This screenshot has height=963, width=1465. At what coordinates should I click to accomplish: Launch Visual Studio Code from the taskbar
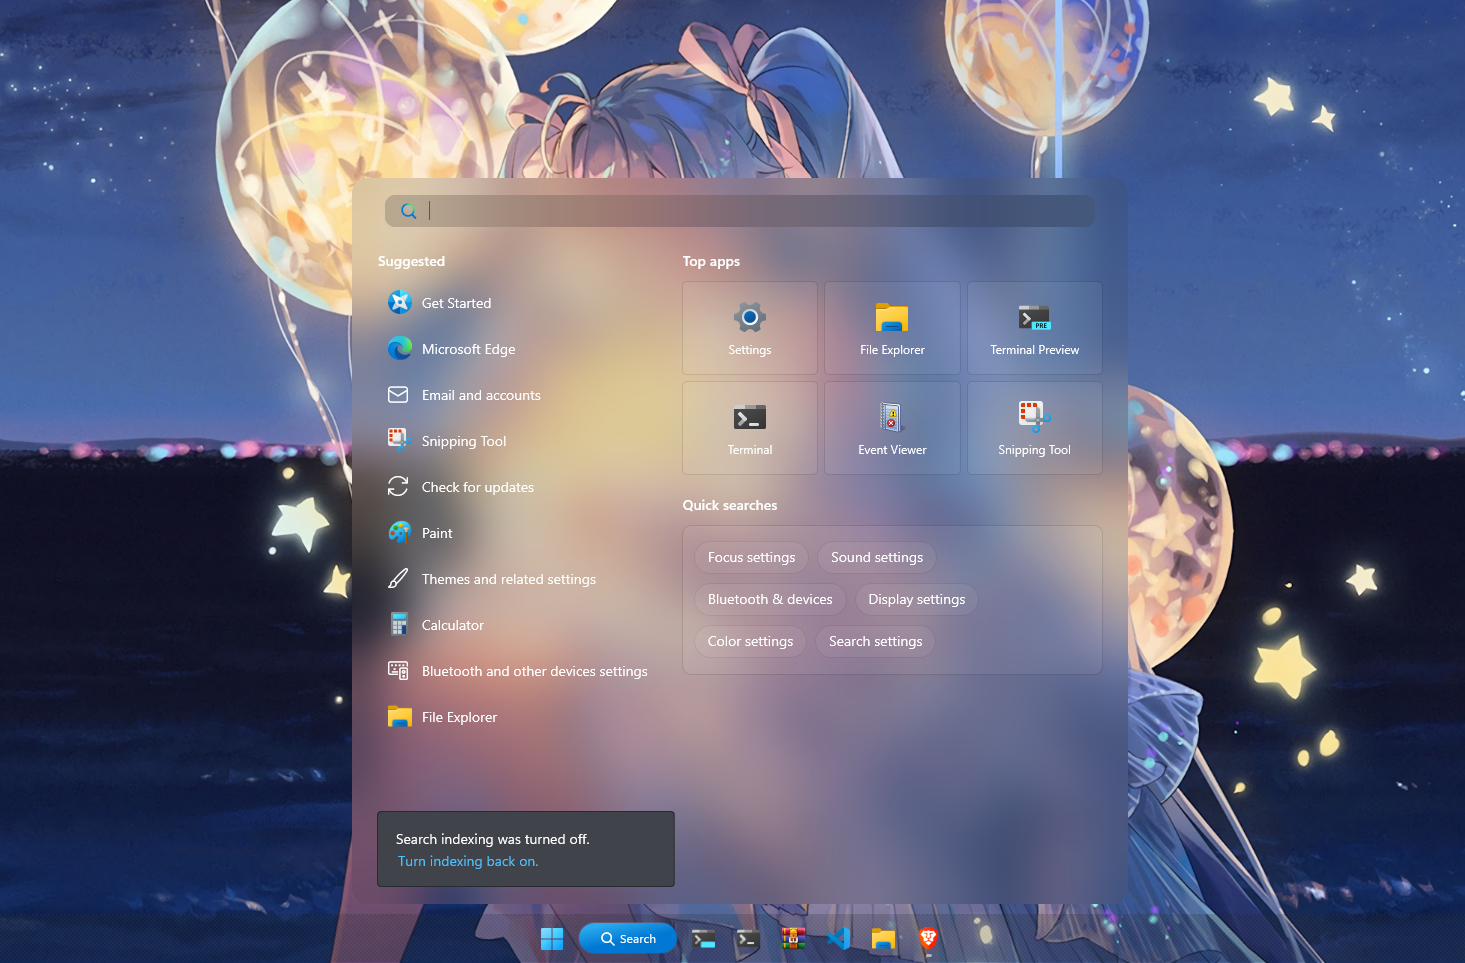tap(838, 939)
